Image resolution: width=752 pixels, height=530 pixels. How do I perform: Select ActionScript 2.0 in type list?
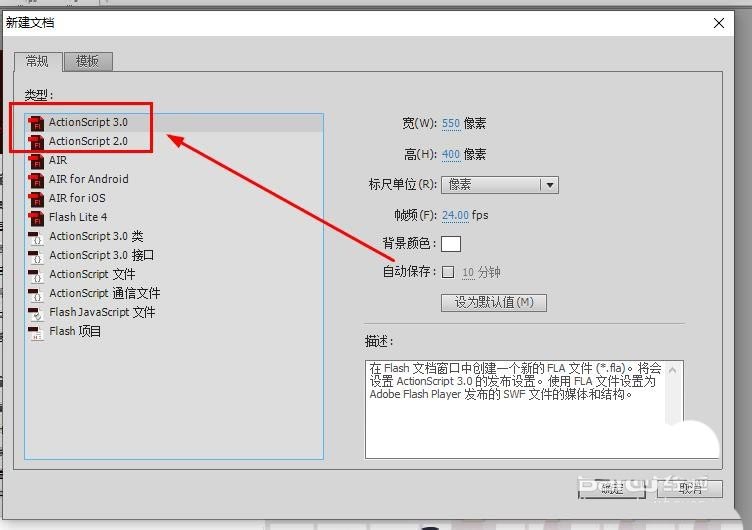click(x=174, y=141)
